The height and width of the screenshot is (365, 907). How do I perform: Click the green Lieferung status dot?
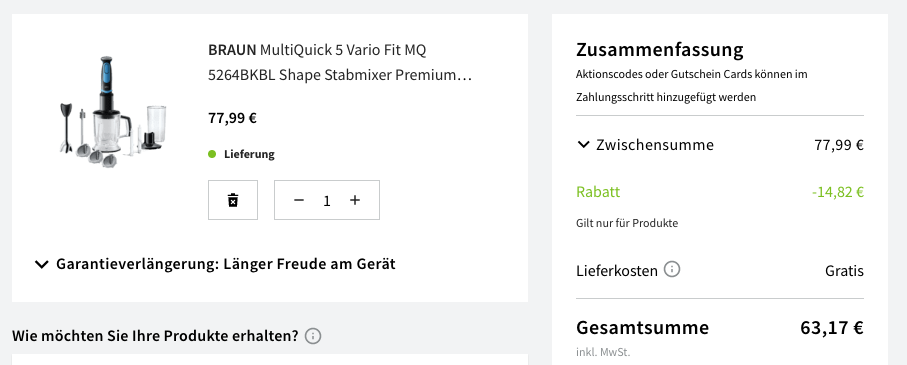point(212,154)
